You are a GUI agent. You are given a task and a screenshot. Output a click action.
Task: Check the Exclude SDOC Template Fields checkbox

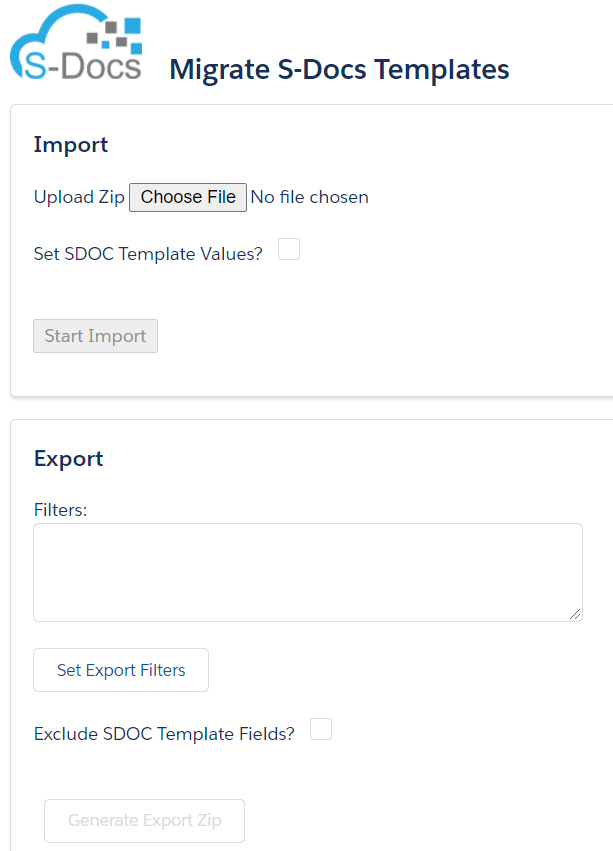[321, 729]
